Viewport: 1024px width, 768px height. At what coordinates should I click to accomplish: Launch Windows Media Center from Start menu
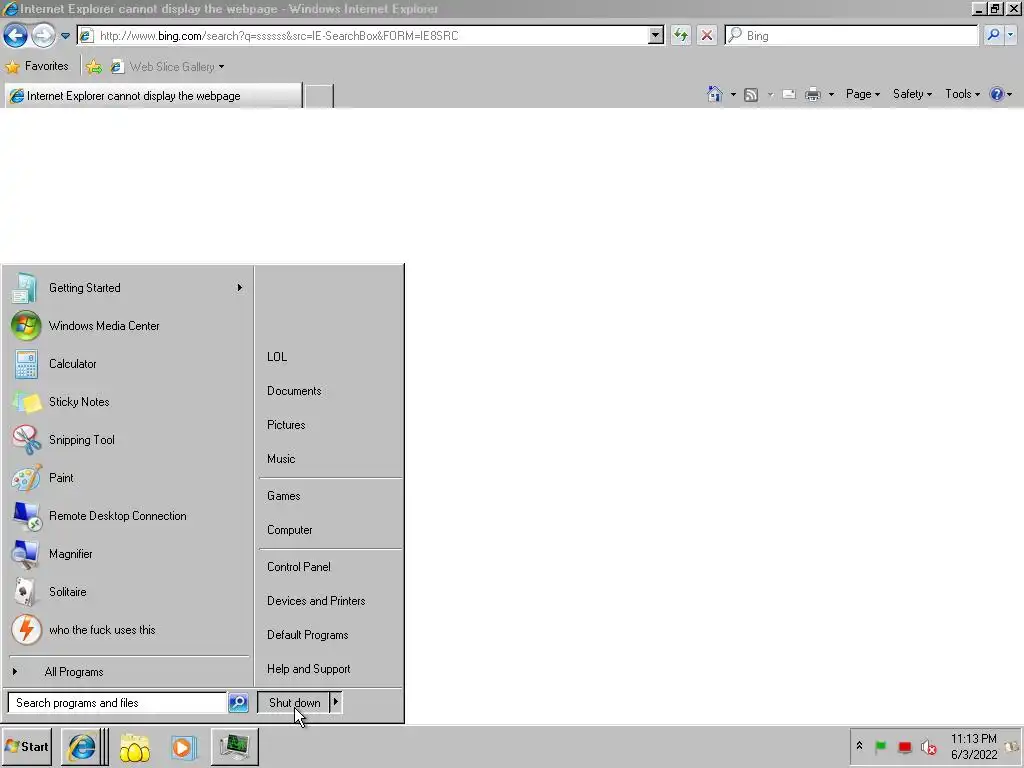pyautogui.click(x=129, y=326)
